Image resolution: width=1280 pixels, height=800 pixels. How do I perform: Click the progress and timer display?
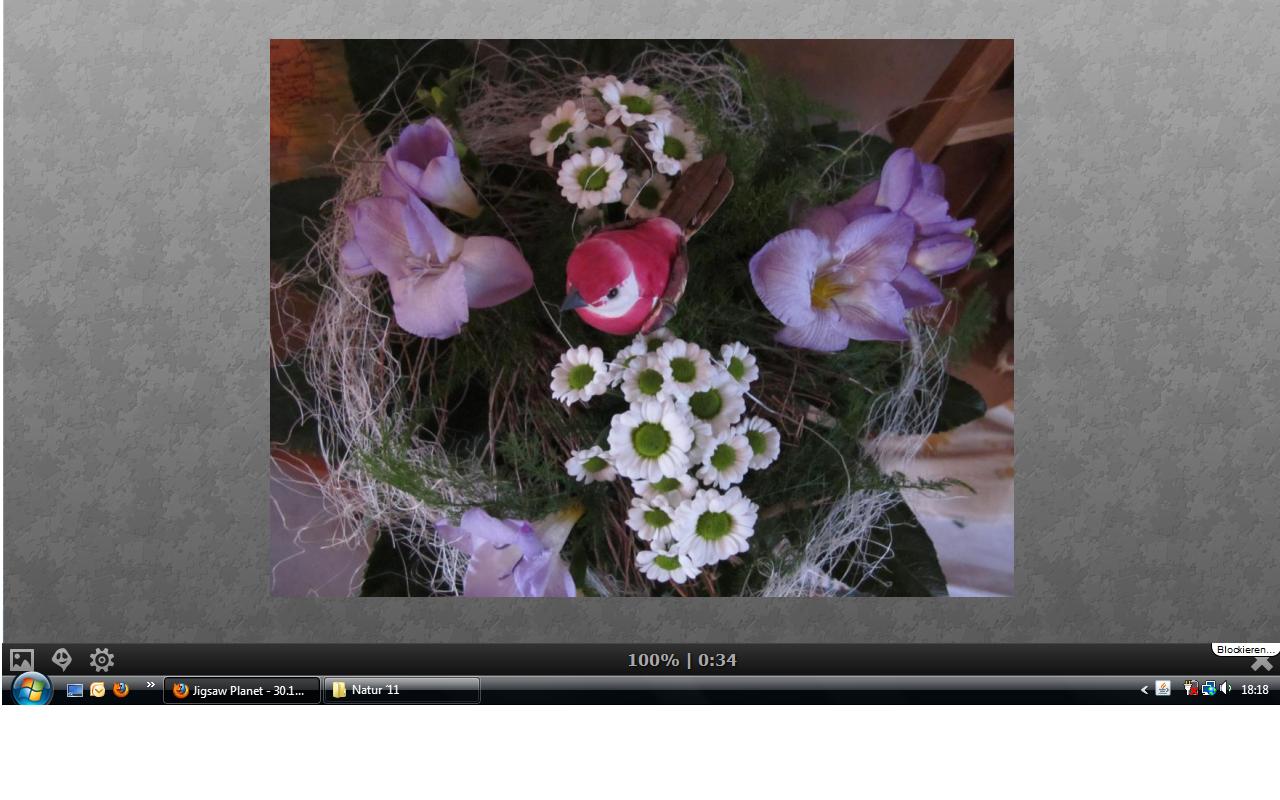coord(682,660)
